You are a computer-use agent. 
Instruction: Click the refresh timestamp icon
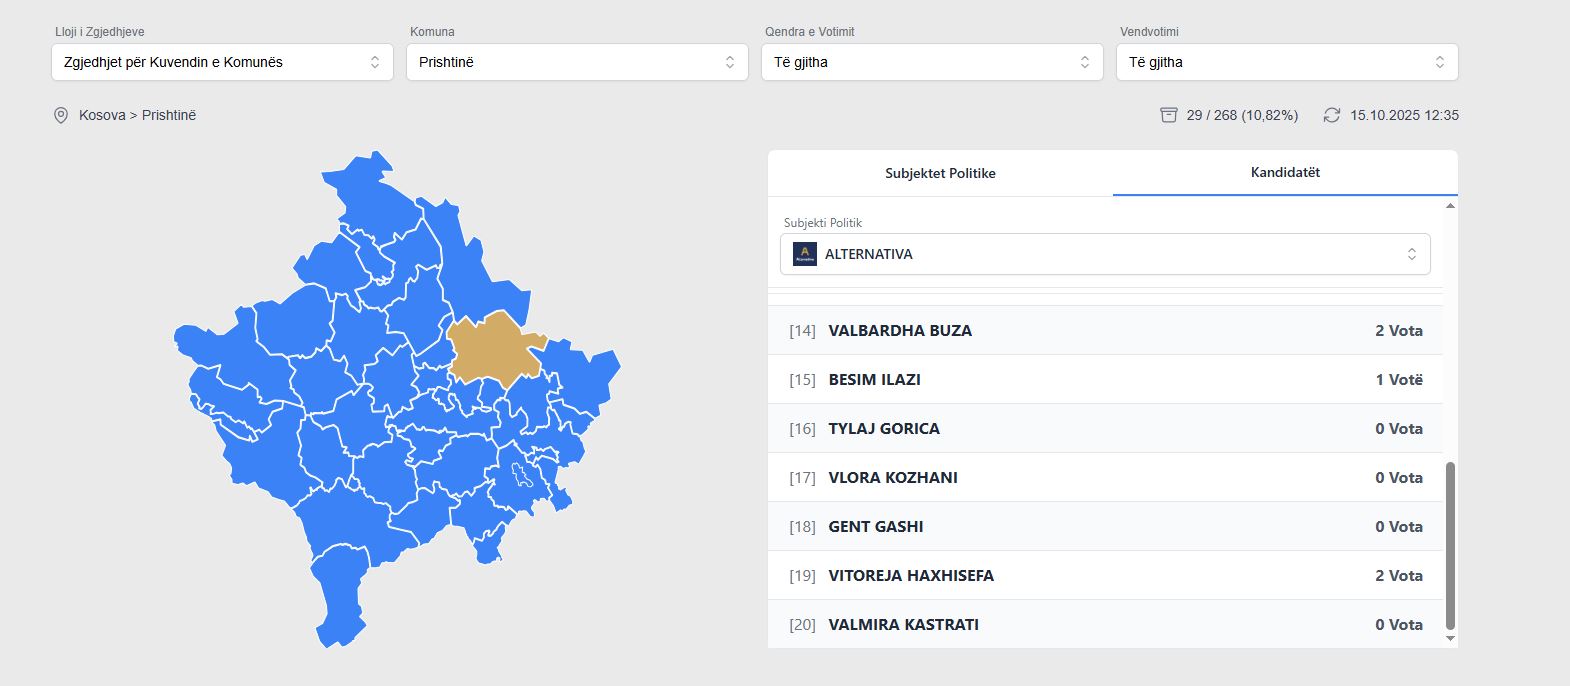coord(1331,115)
